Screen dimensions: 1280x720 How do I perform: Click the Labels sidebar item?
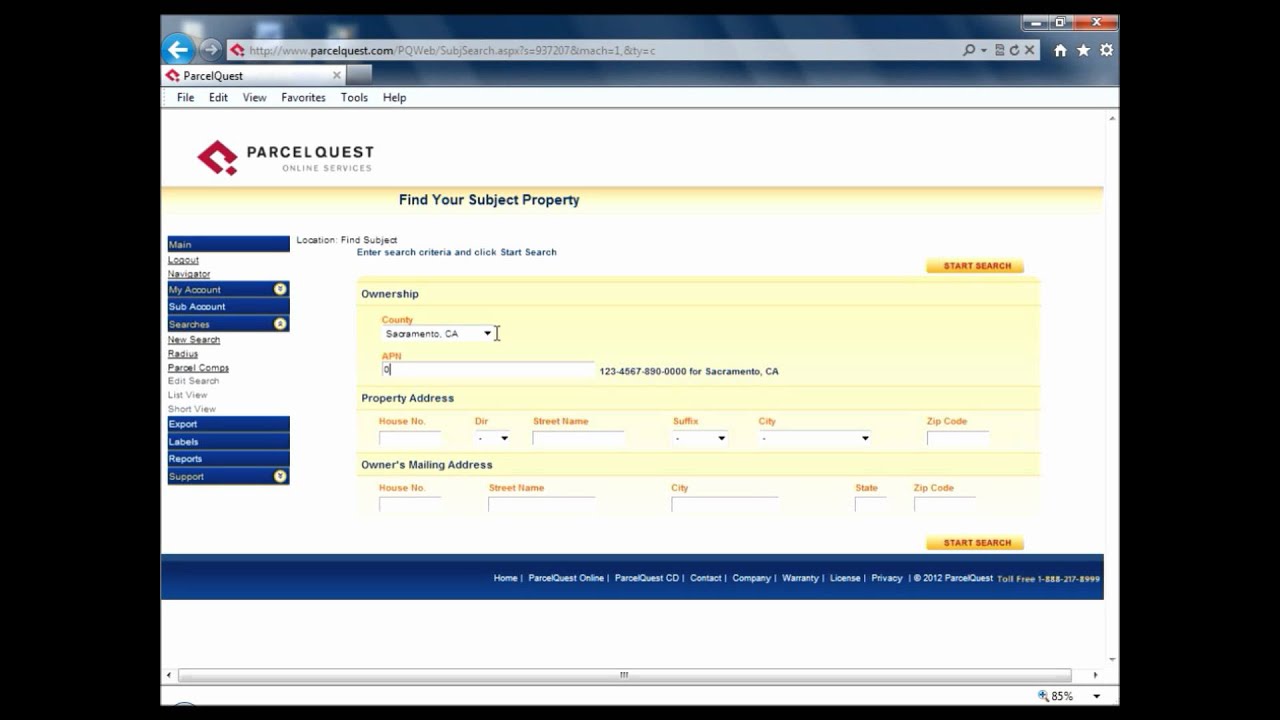click(x=228, y=441)
